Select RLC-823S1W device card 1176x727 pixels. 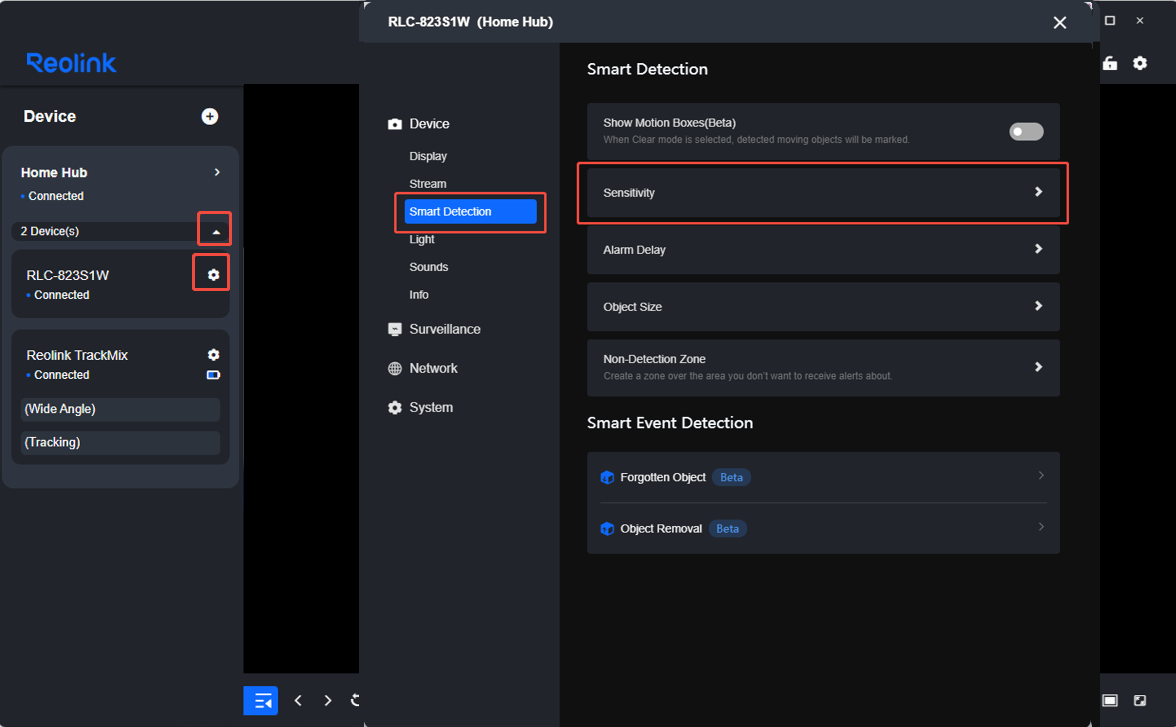120,284
